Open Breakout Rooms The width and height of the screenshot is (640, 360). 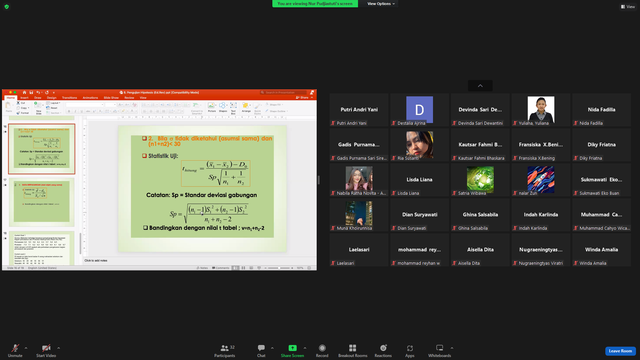[352, 350]
